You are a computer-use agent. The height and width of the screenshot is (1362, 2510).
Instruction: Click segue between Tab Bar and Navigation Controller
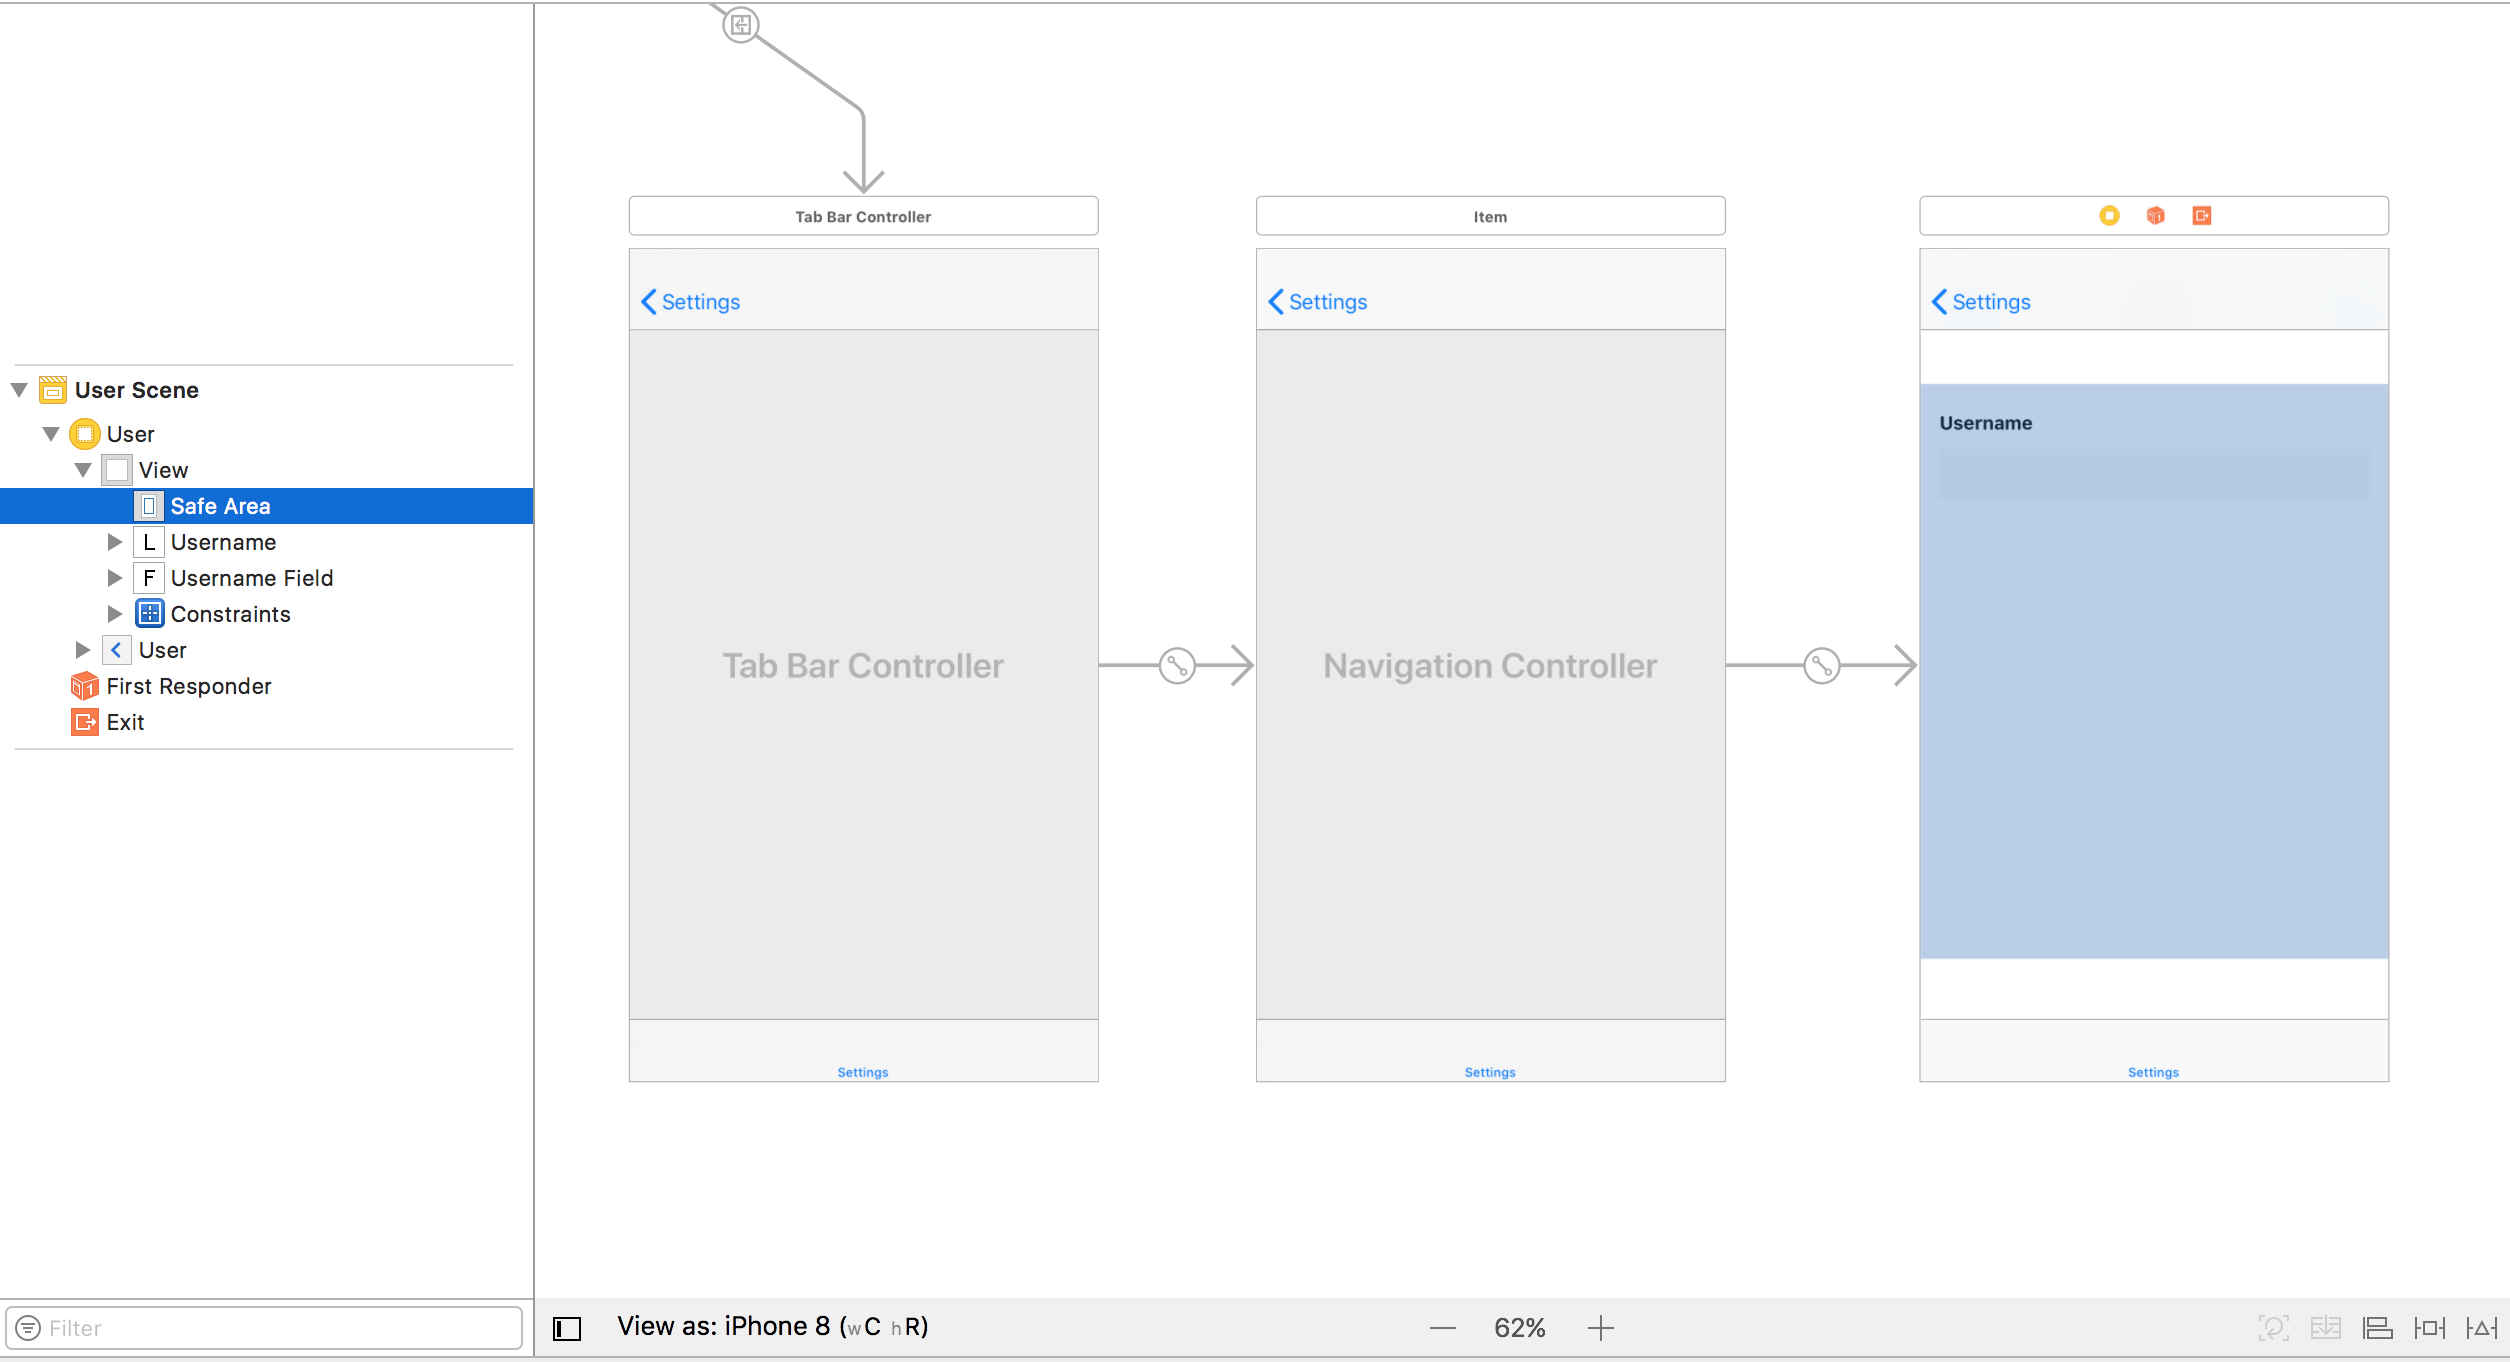(x=1178, y=666)
